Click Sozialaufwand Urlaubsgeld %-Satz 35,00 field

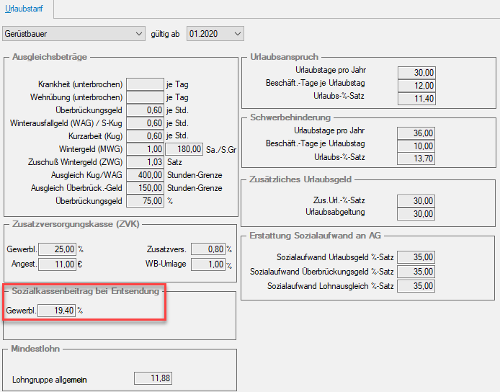416,257
